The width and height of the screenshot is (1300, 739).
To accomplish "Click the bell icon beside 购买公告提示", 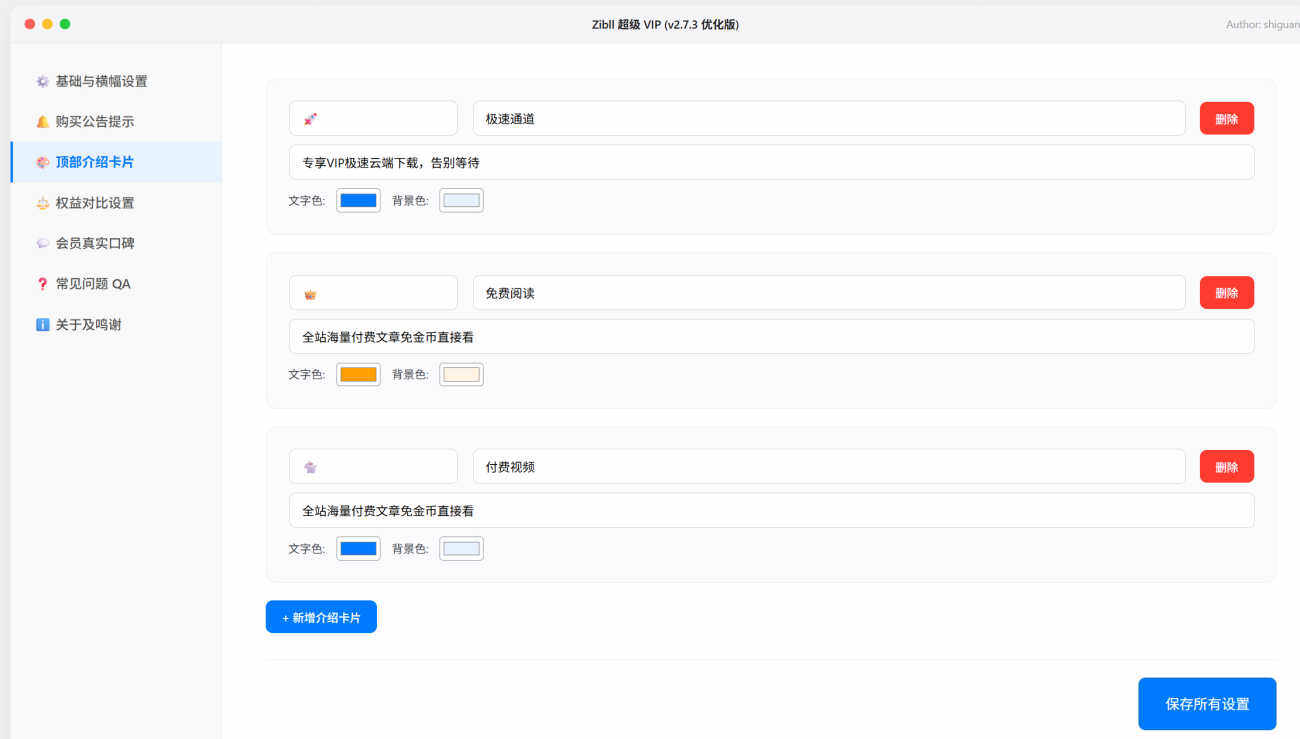I will point(42,122).
